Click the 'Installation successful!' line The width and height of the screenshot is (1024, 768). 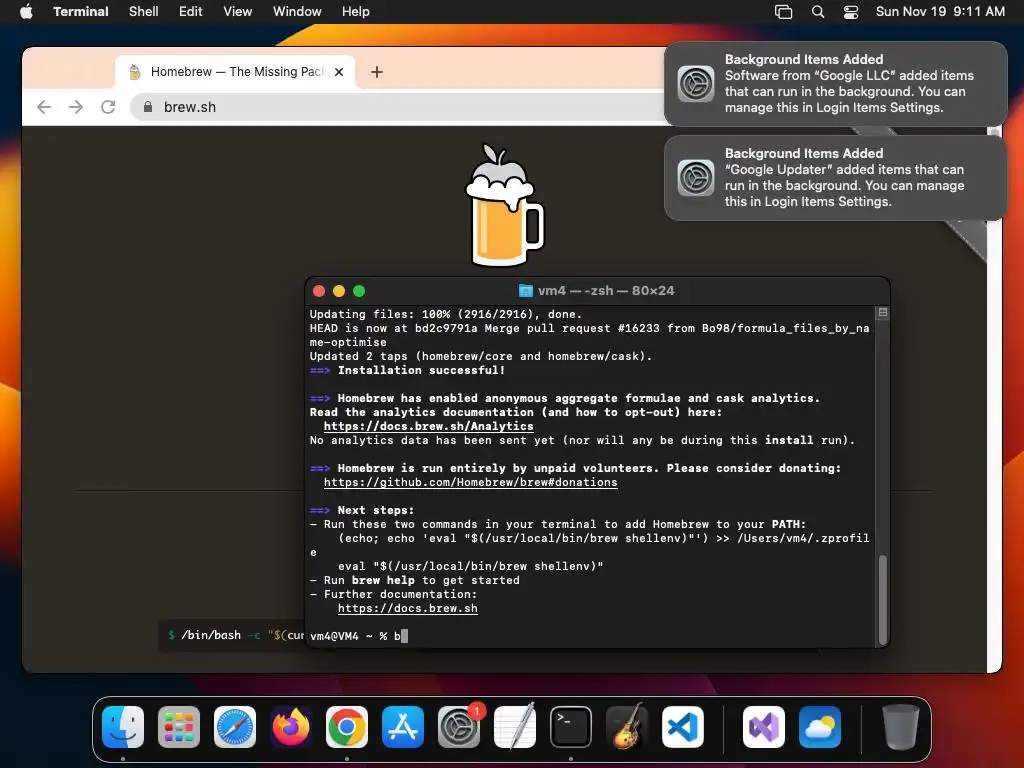tap(408, 370)
